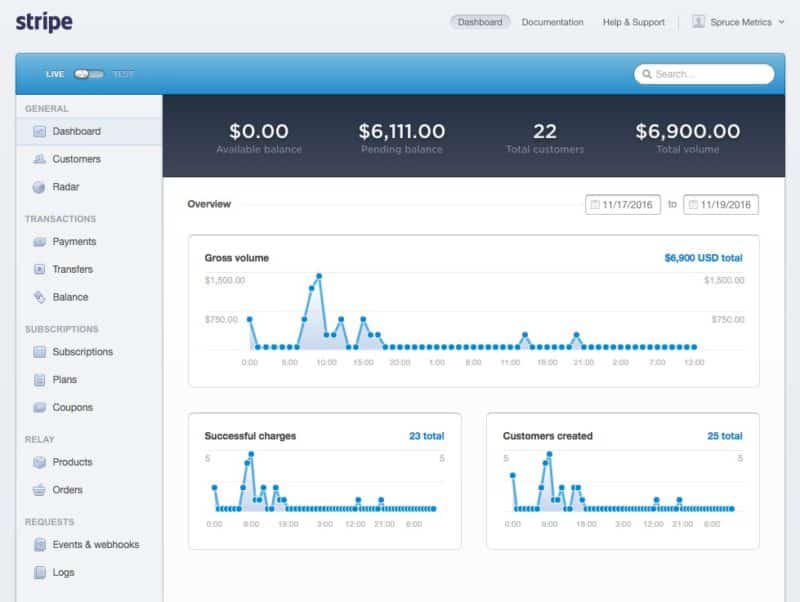
Task: Click inside the Search input field
Action: pos(704,74)
